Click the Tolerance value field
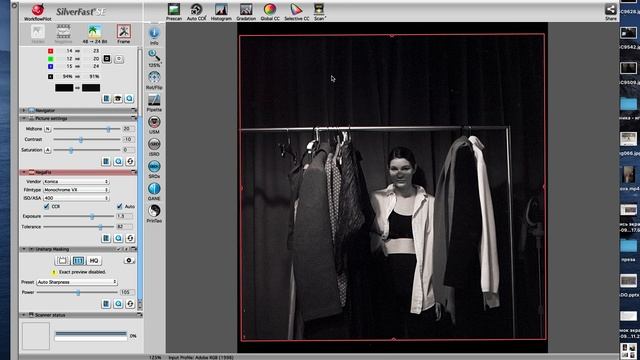The image size is (640, 360). tap(125, 227)
